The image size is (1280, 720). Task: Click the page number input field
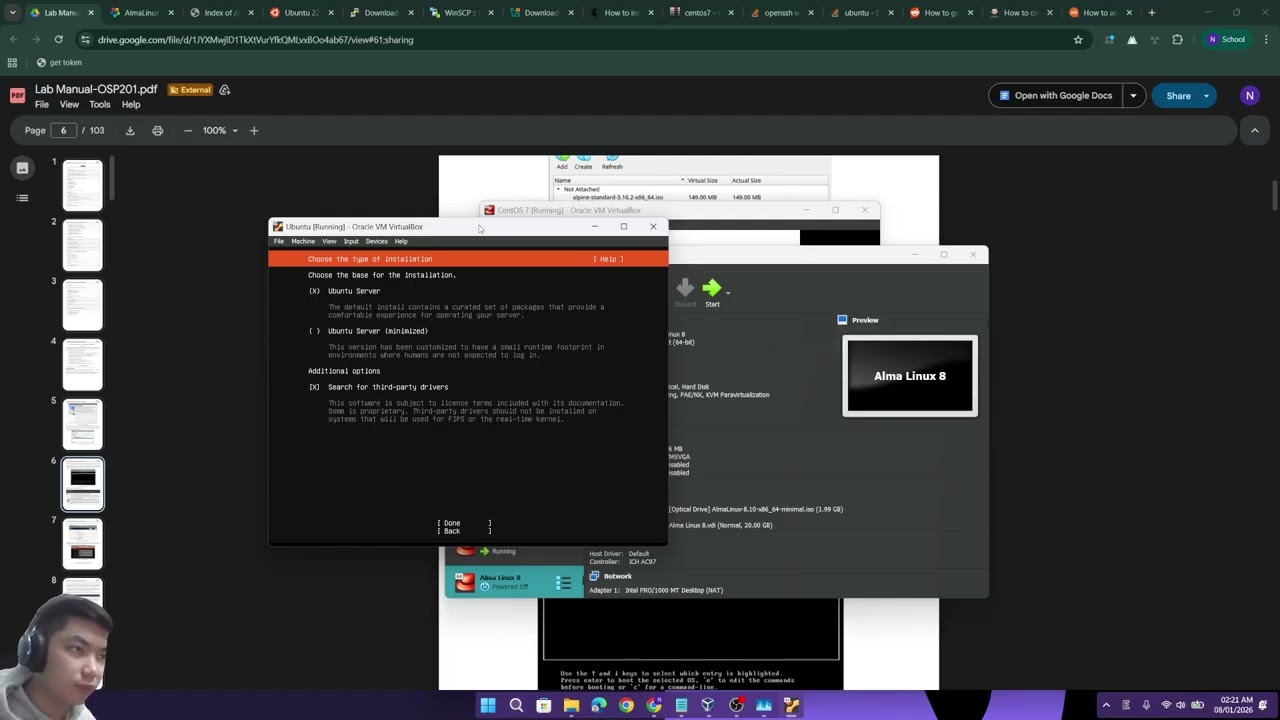pos(63,130)
